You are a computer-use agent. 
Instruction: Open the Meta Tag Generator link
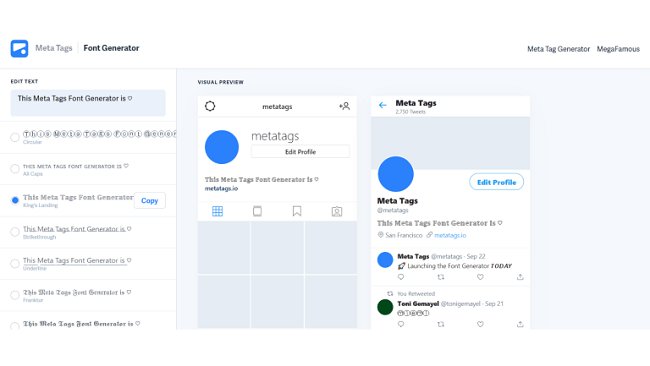558,49
